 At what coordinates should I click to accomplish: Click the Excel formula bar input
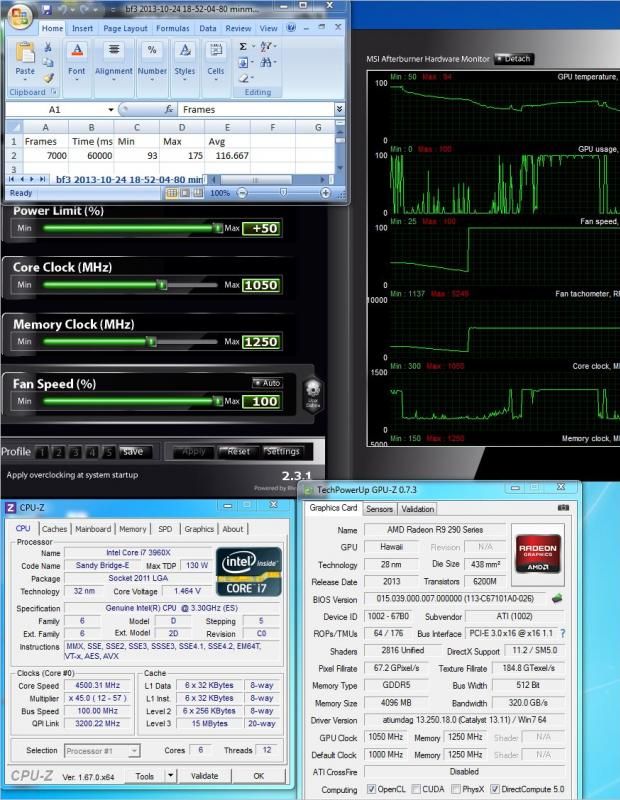click(257, 109)
